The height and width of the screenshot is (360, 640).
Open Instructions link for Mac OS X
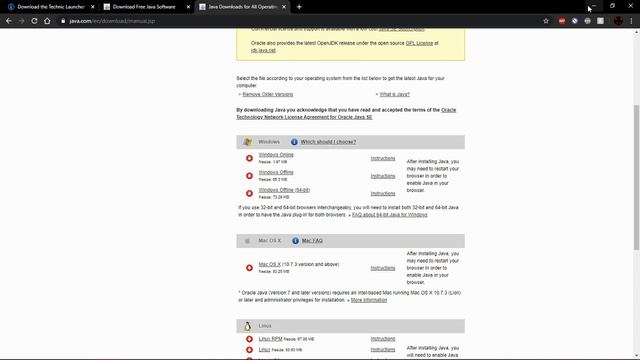(x=383, y=268)
